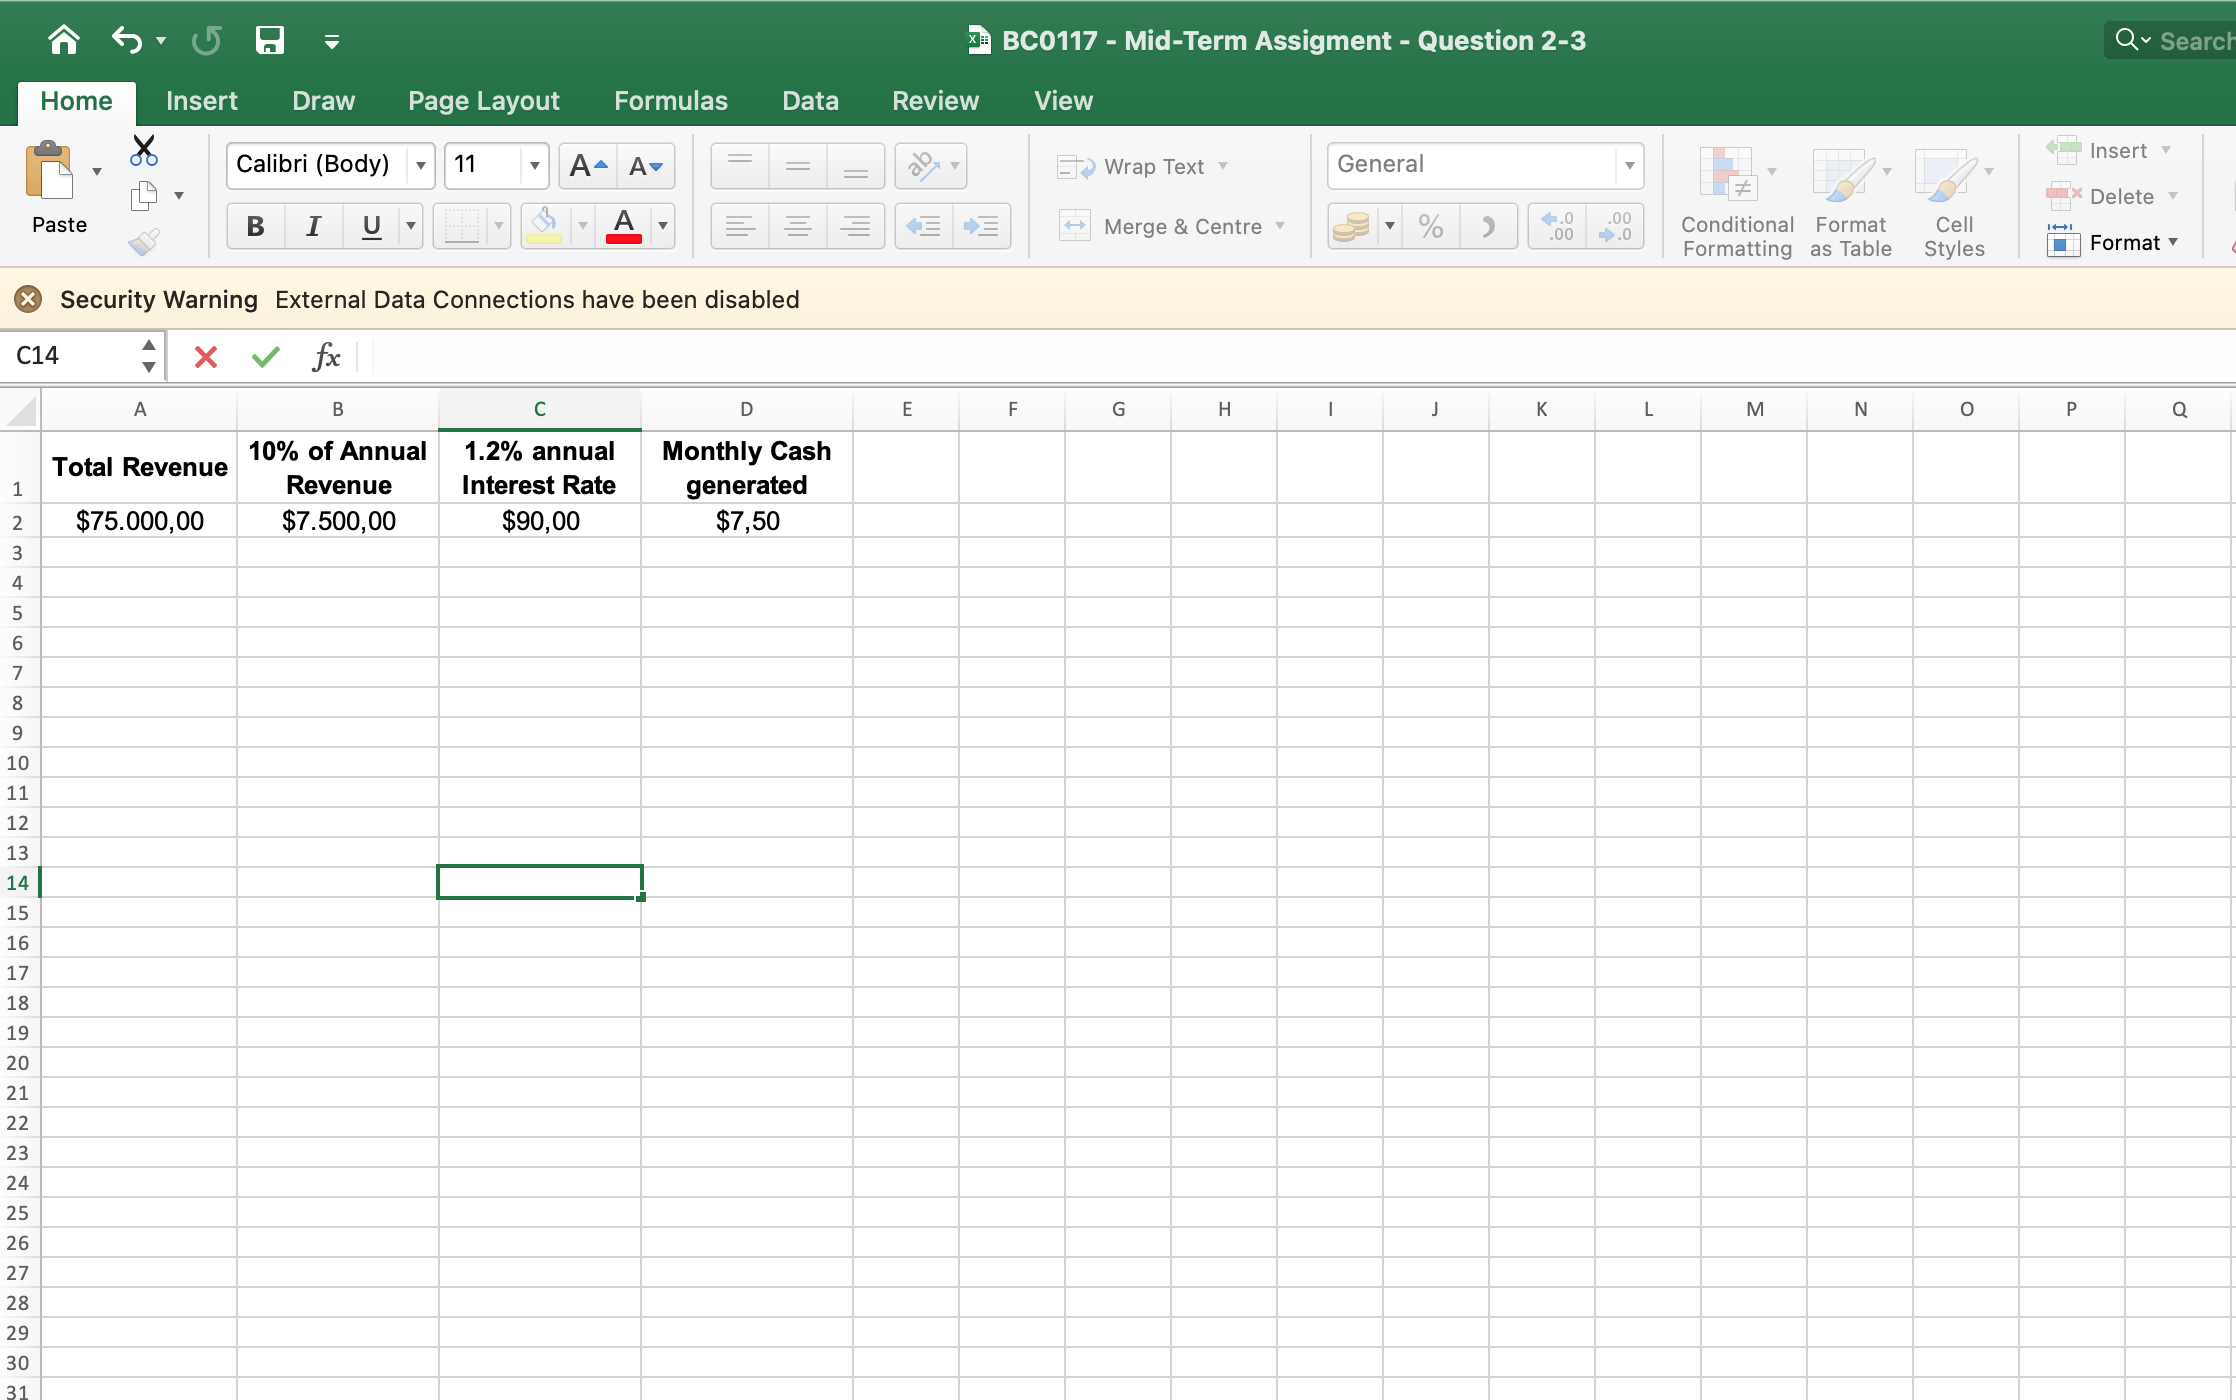Click the fx Insert Function button

(x=326, y=356)
